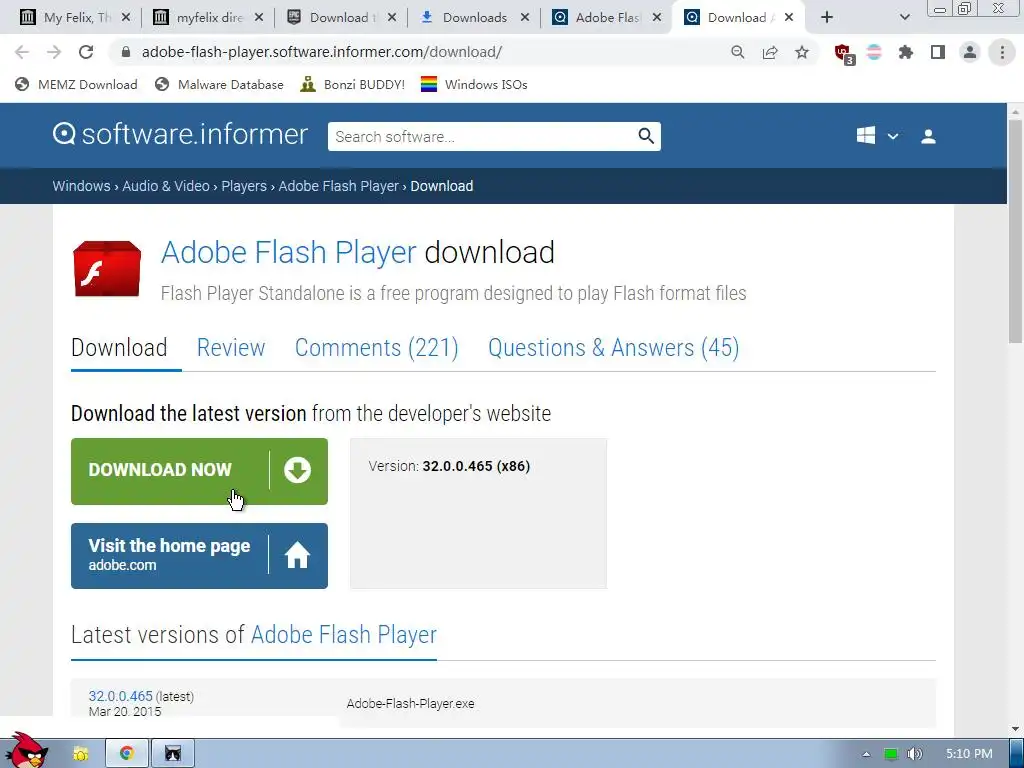The width and height of the screenshot is (1024, 768).
Task: Switch to the Review tab
Action: [x=231, y=347]
